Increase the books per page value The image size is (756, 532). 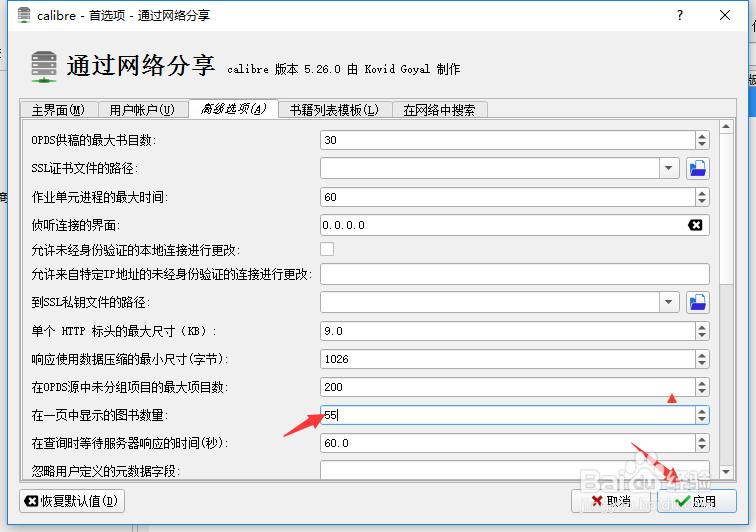pos(702,411)
